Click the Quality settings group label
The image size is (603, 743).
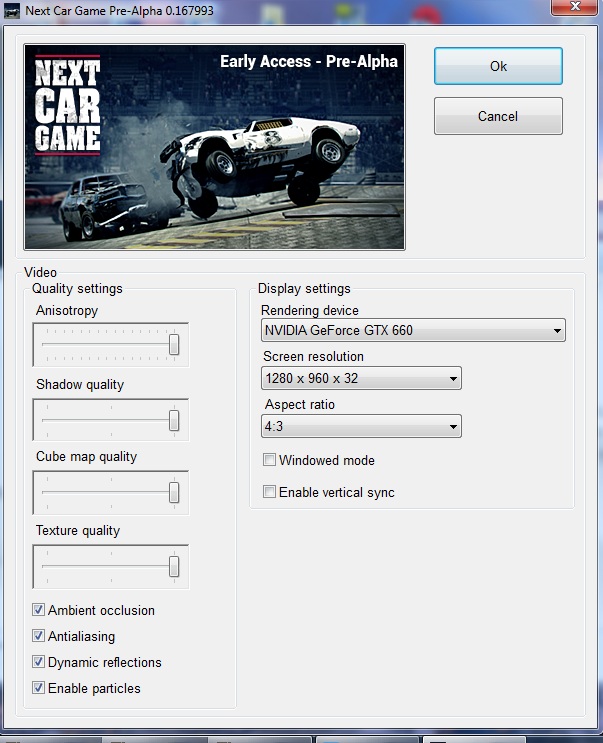pyautogui.click(x=77, y=289)
